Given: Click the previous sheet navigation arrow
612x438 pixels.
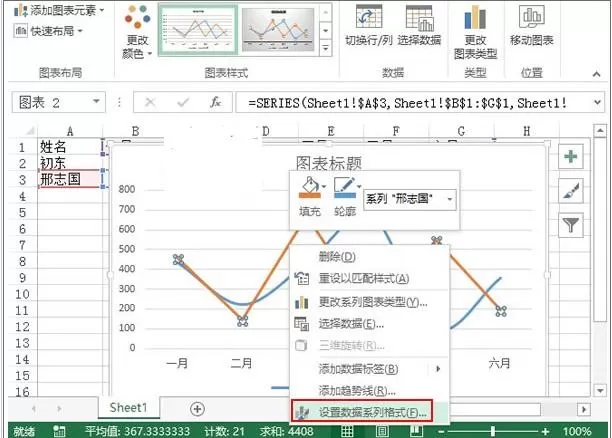Looking at the screenshot, I should (34, 409).
